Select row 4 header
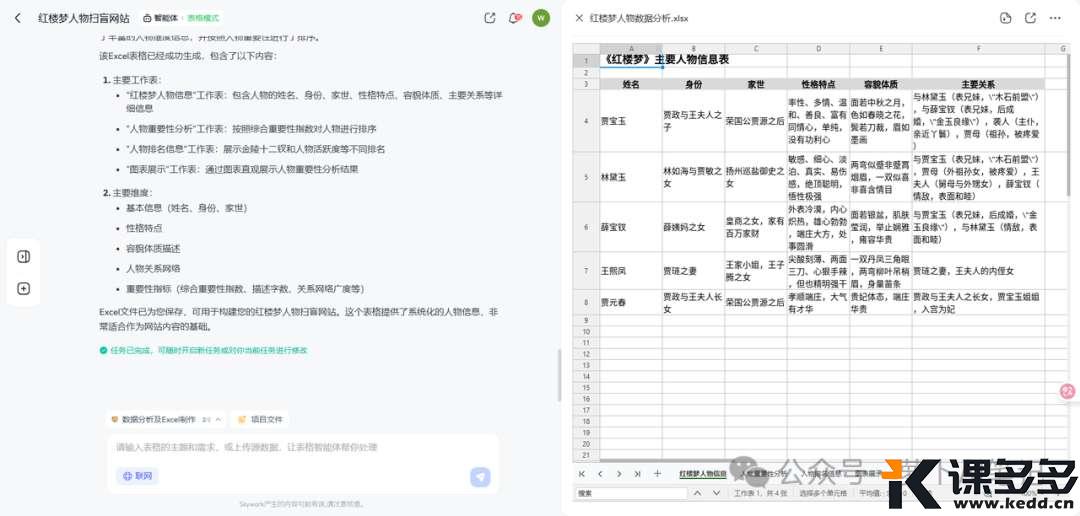1080x516 pixels. 586,121
